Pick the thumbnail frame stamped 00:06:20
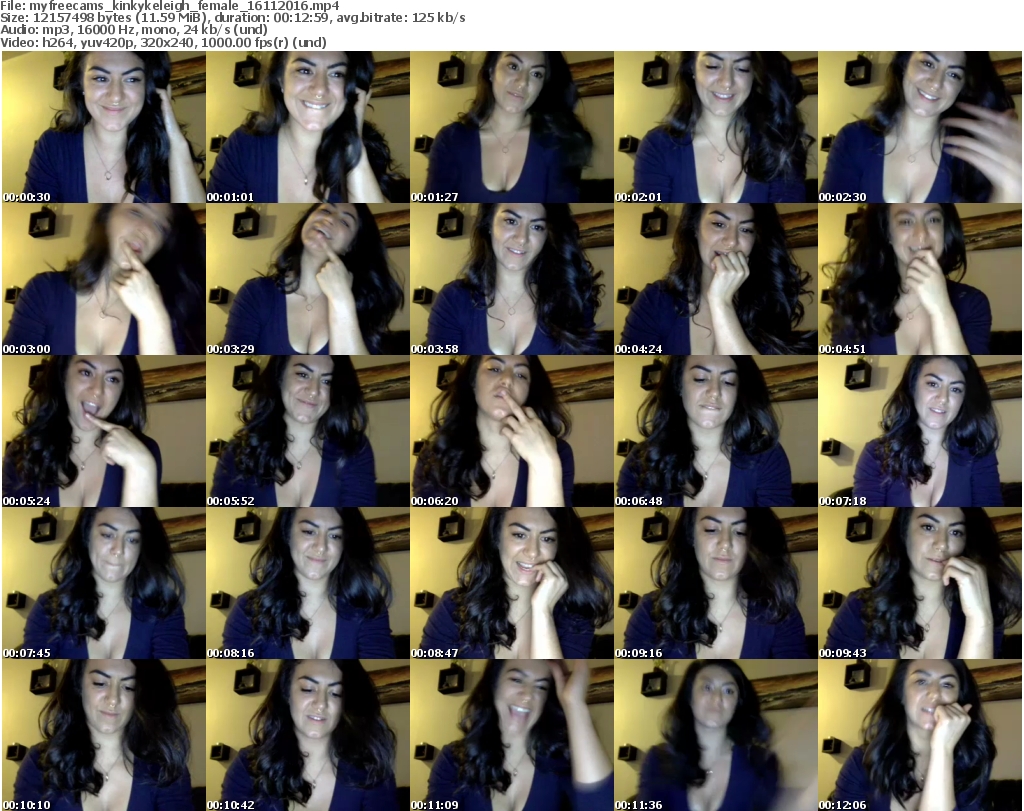The width and height of the screenshot is (1024, 811). 511,431
